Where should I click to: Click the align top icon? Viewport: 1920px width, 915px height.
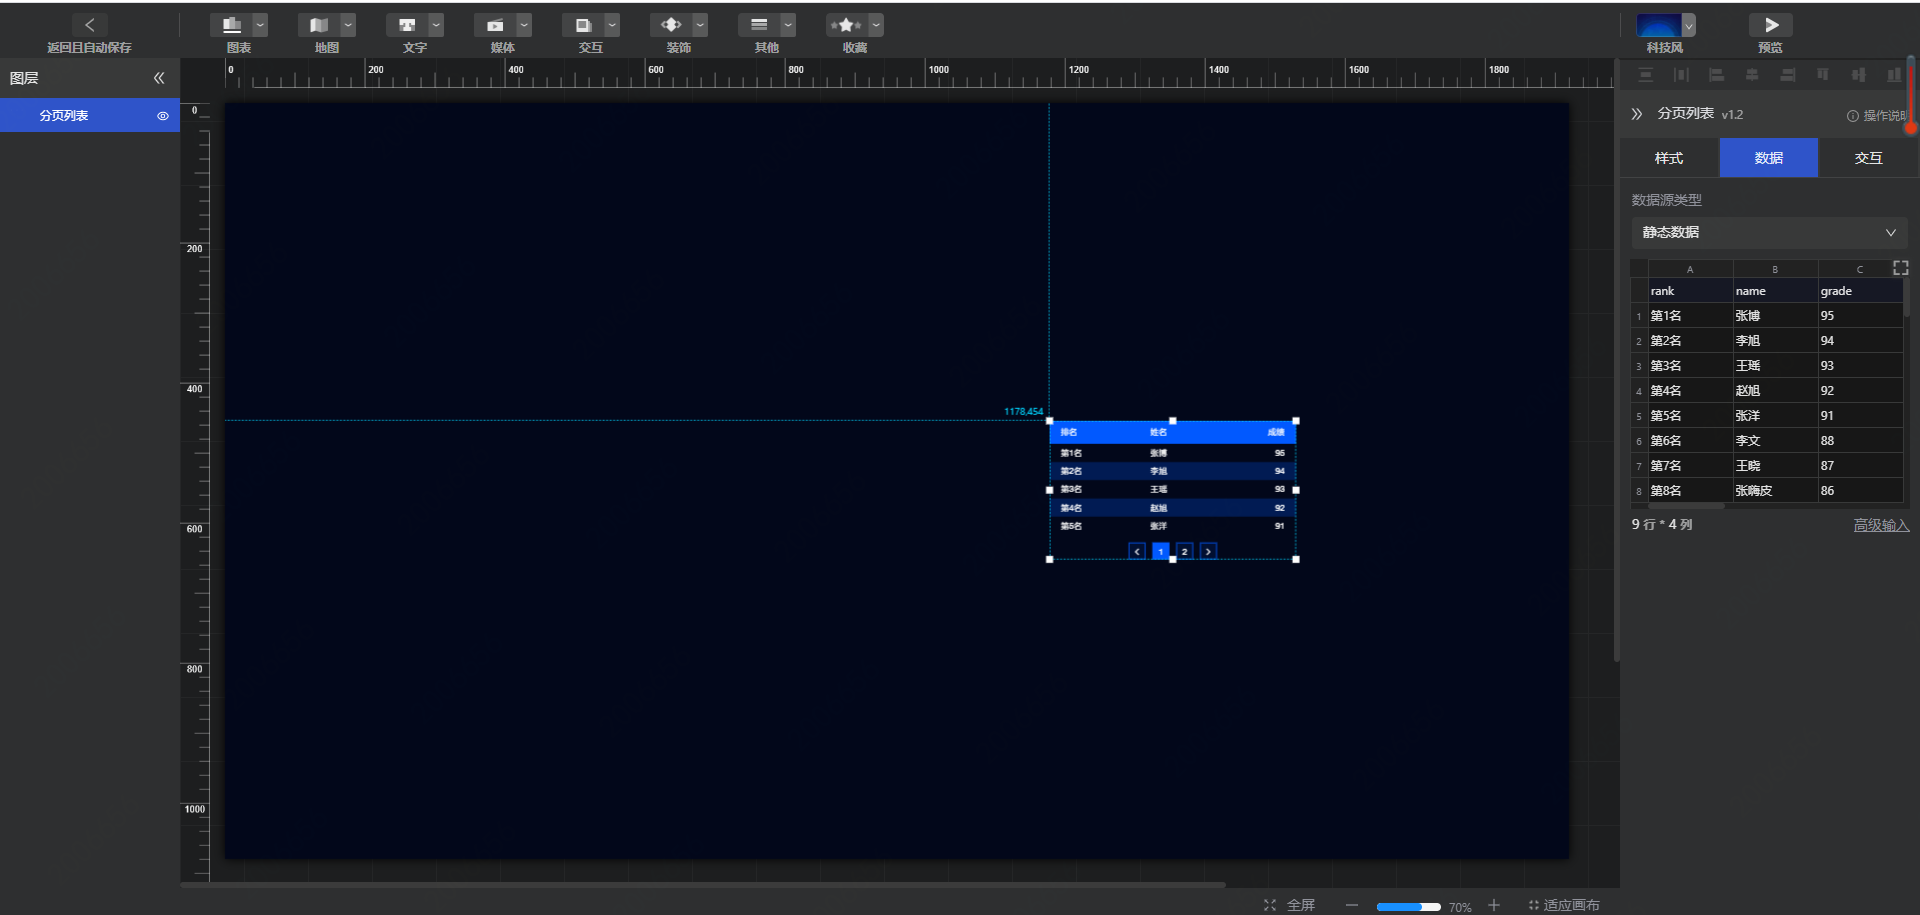pos(1823,75)
